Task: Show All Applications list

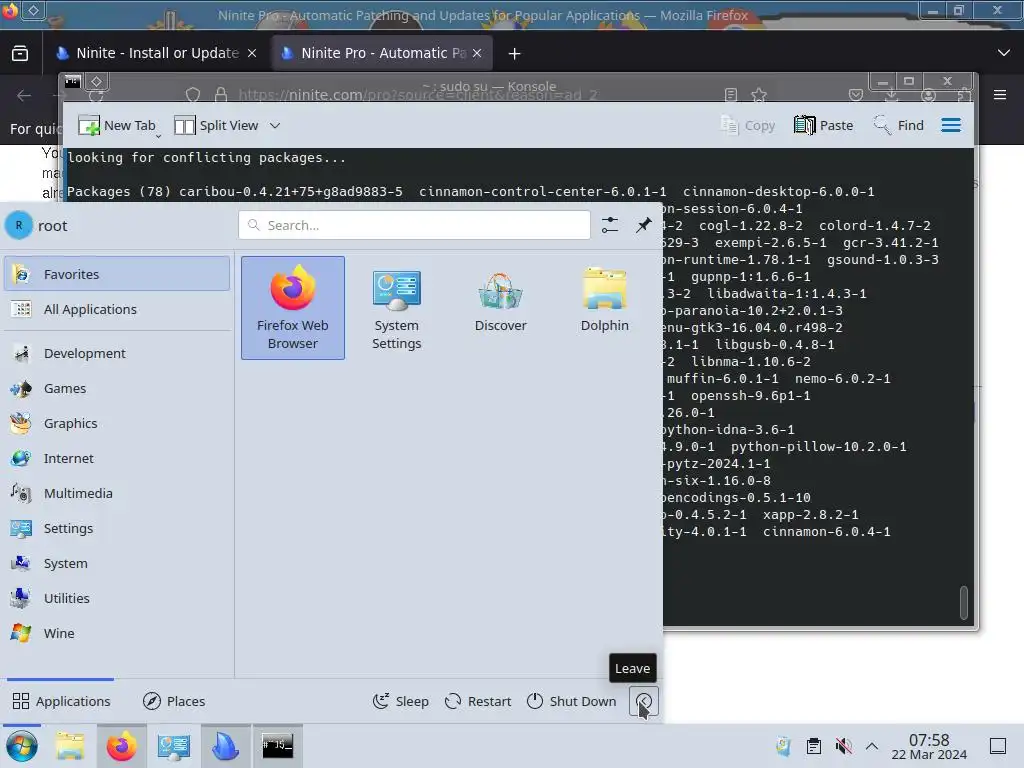Action: coord(117,309)
